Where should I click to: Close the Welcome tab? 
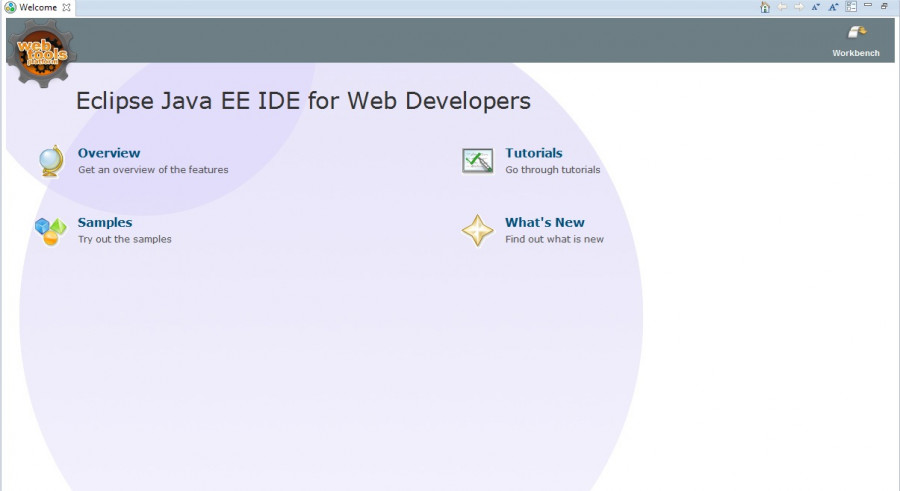point(67,7)
